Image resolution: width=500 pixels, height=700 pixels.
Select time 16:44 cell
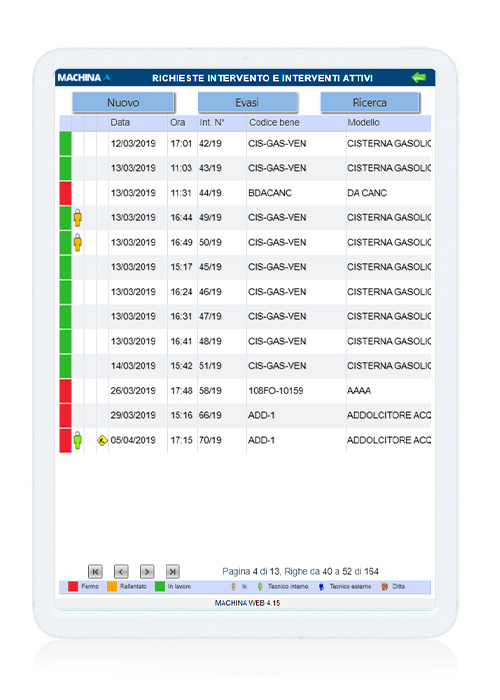[181, 218]
